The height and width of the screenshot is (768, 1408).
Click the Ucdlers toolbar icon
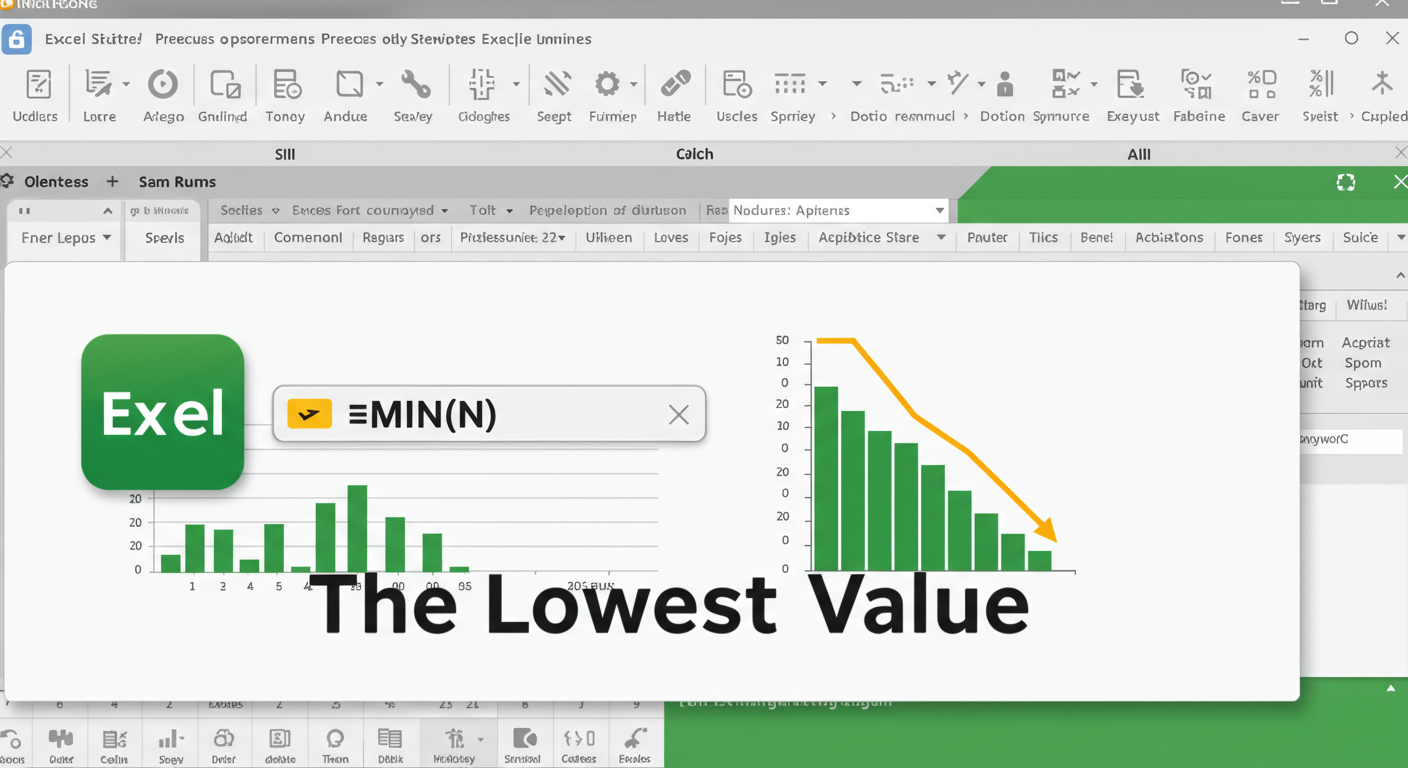point(38,85)
